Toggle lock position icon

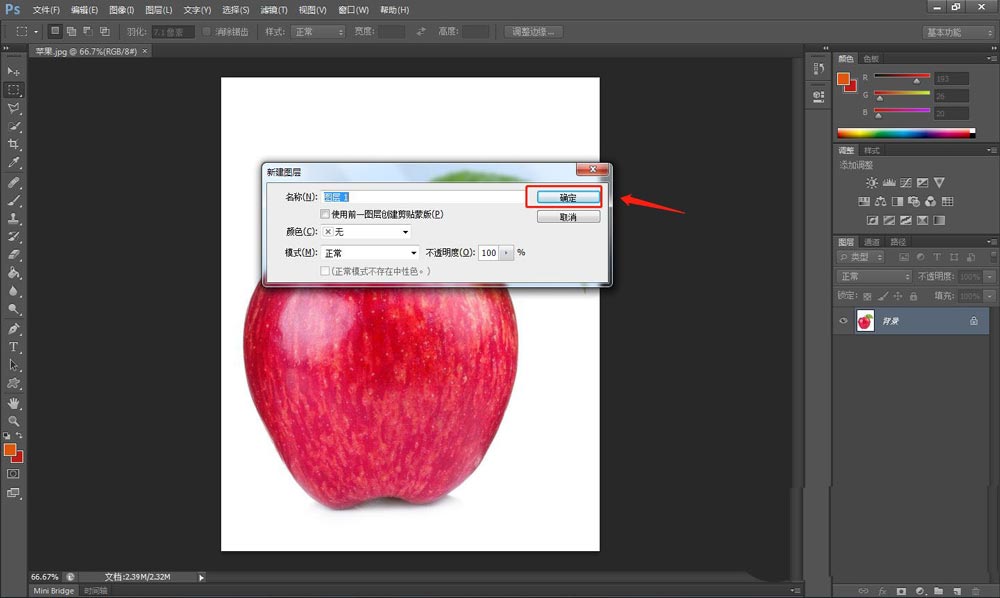click(898, 296)
